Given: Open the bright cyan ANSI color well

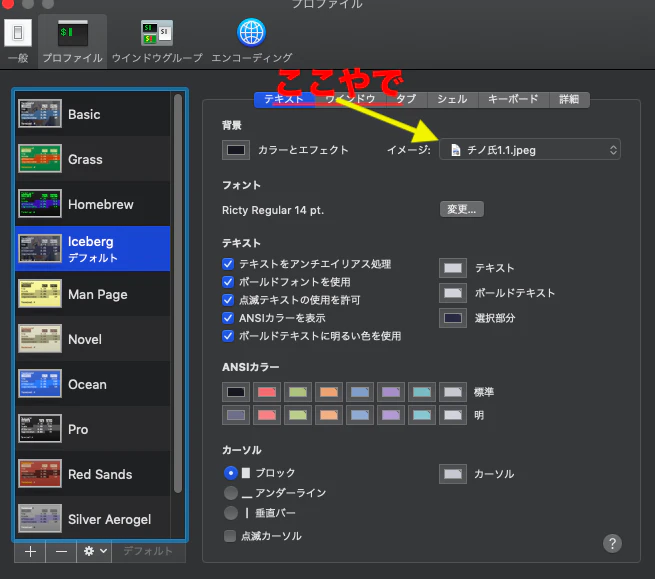Looking at the screenshot, I should pyautogui.click(x=422, y=415).
